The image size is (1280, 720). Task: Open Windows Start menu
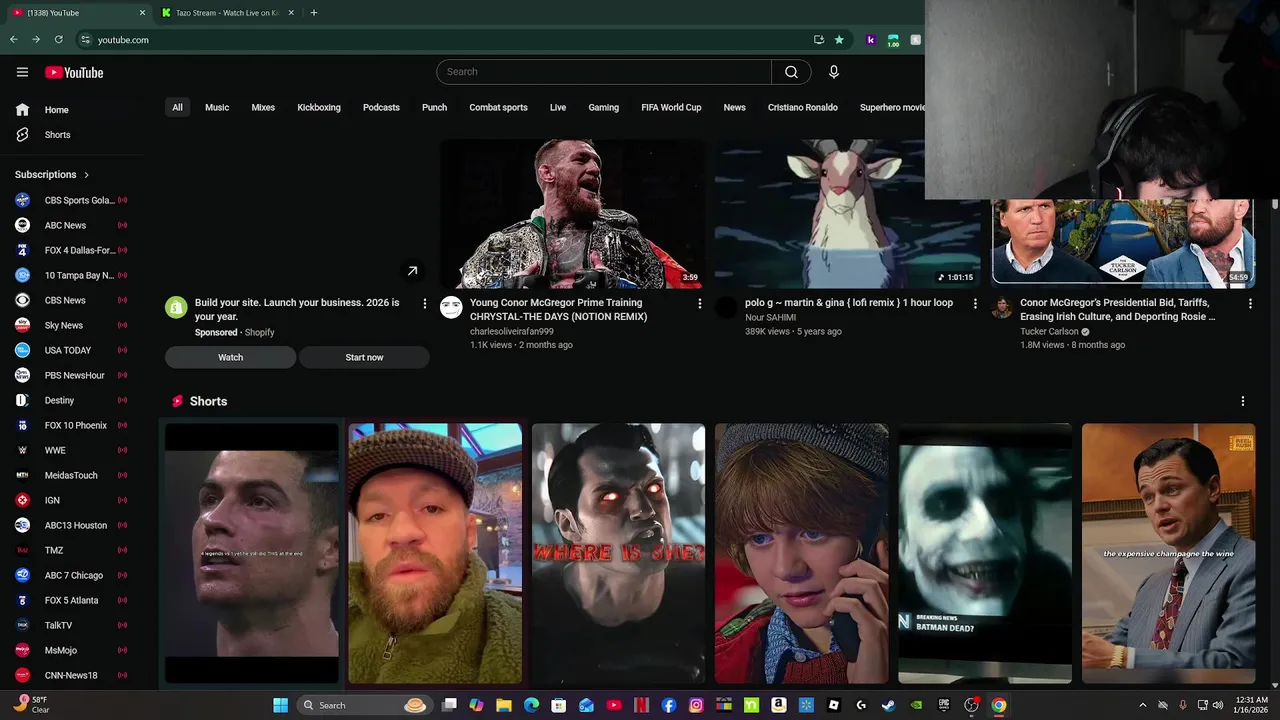pyautogui.click(x=281, y=705)
